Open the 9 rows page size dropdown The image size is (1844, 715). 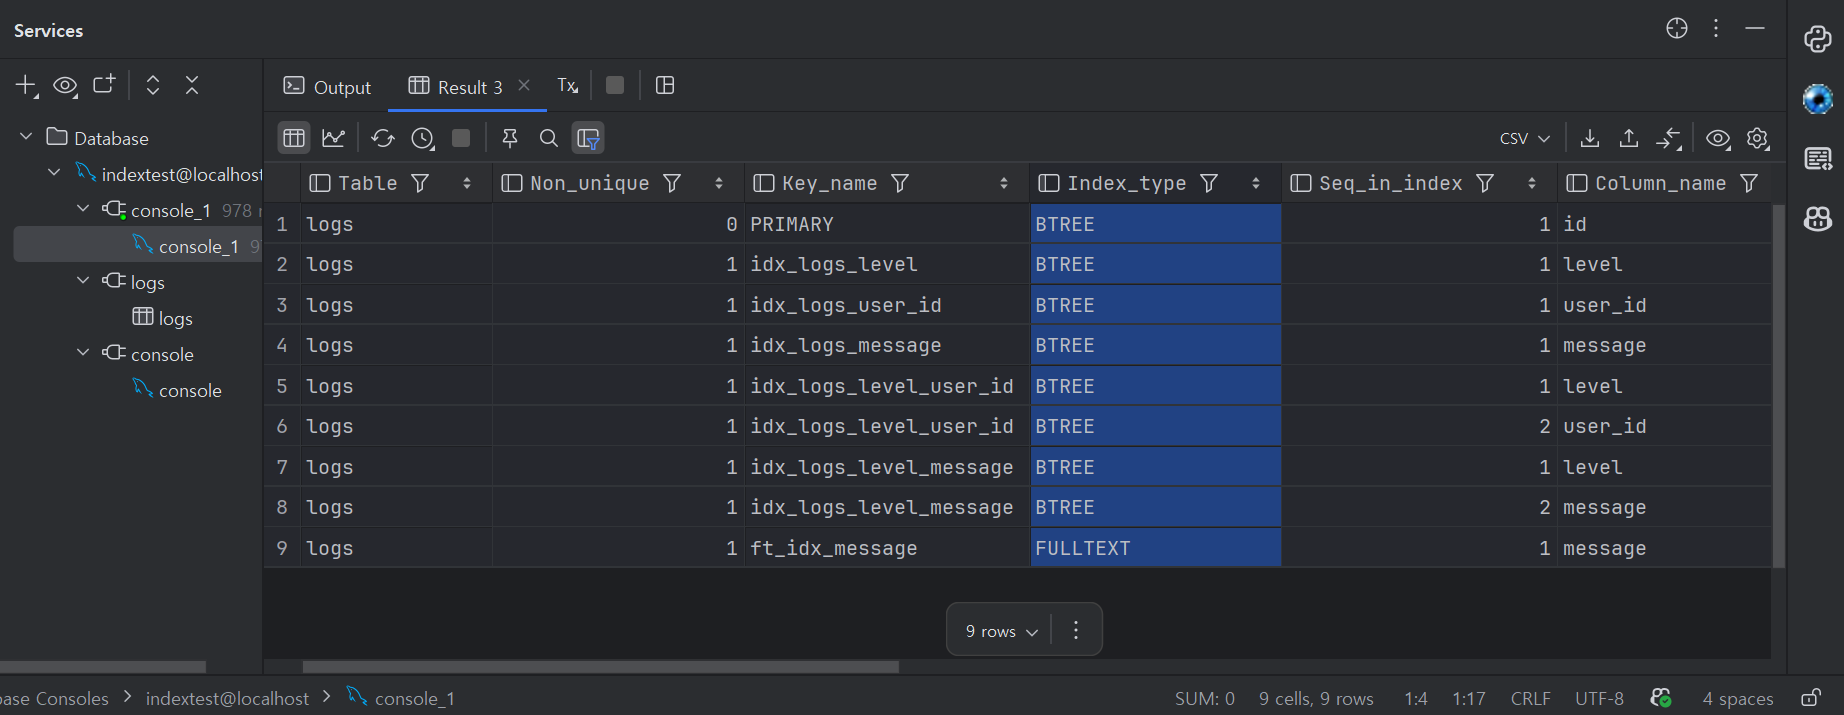click(1001, 631)
